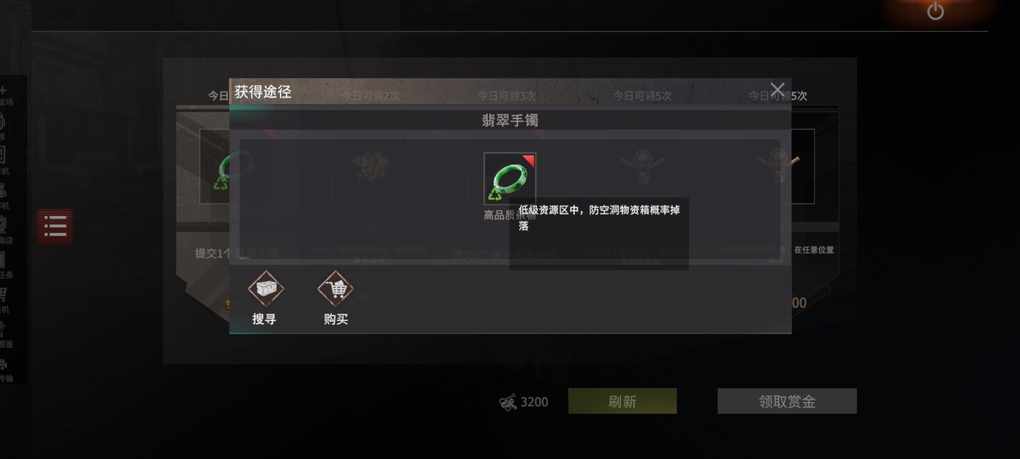Open the red list menu icon

(x=55, y=226)
